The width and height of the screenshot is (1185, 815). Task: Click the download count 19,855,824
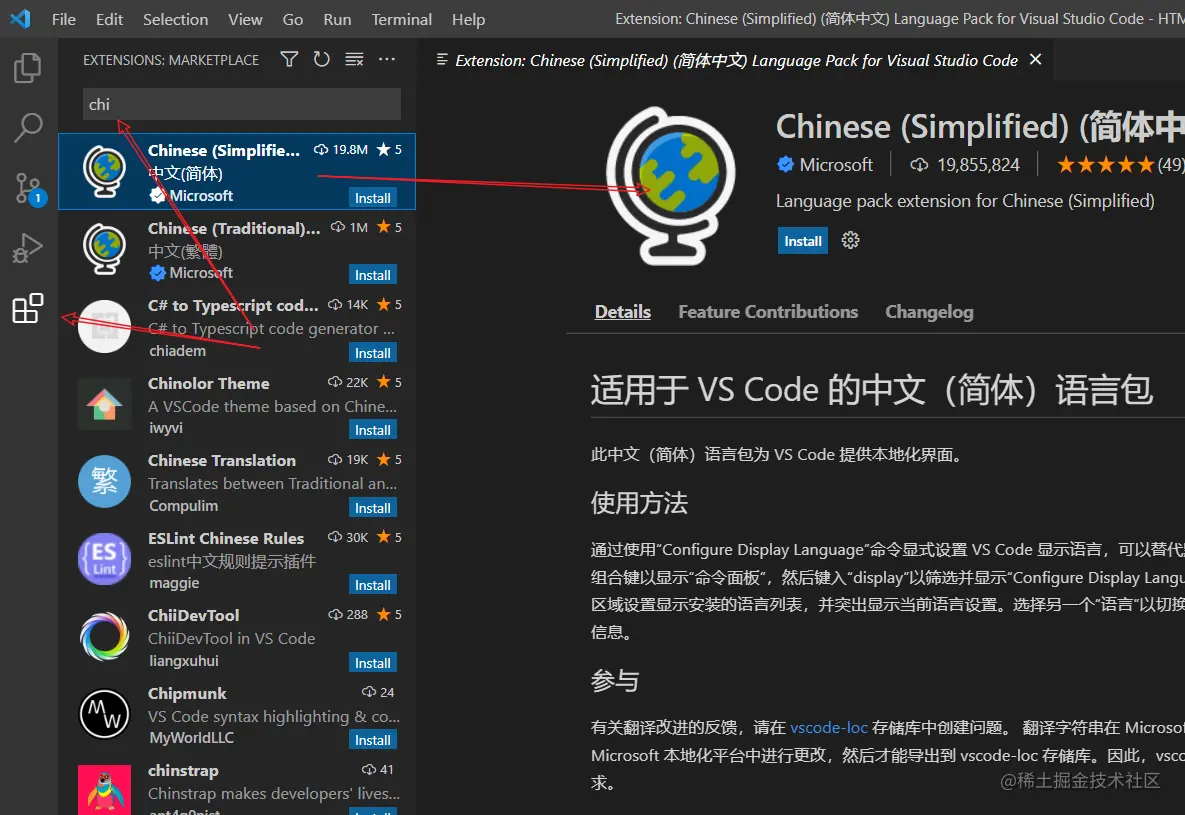978,164
